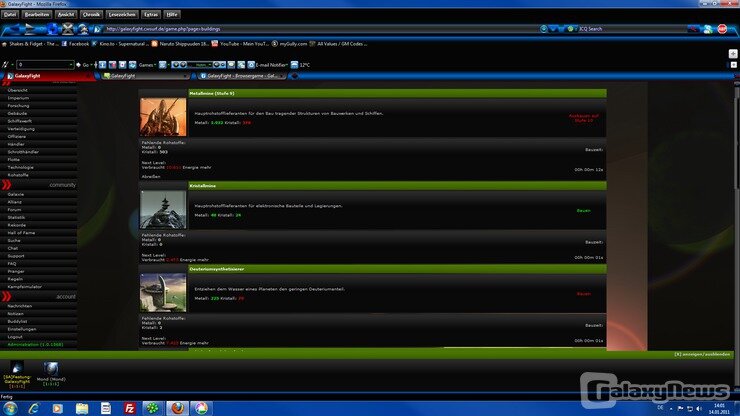Switch to GalaxyFight - Browsergame tab
The height and width of the screenshot is (416, 740).
[x=242, y=76]
